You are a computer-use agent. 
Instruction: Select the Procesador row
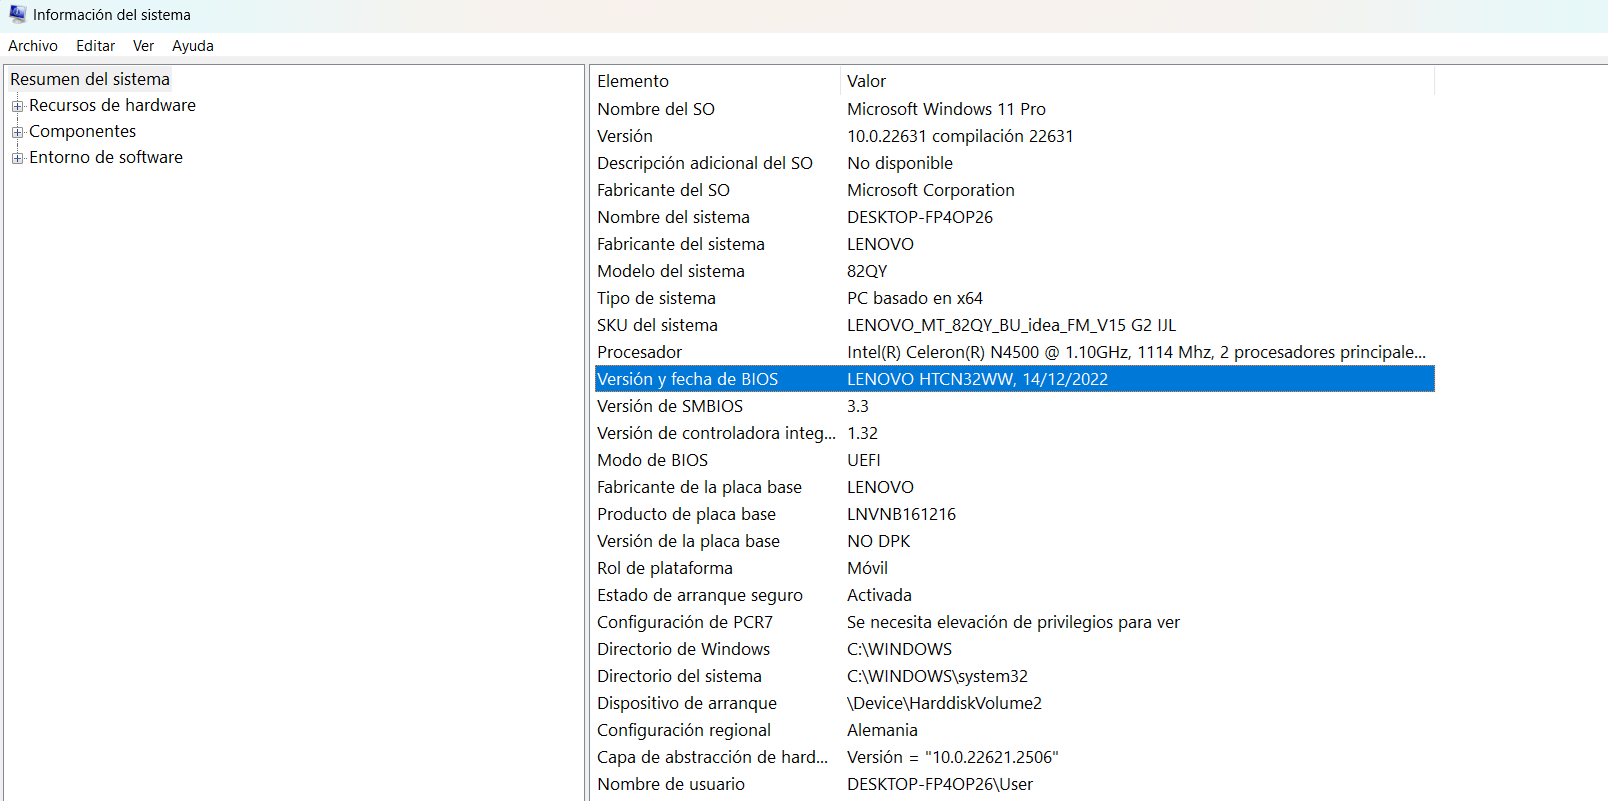[640, 352]
